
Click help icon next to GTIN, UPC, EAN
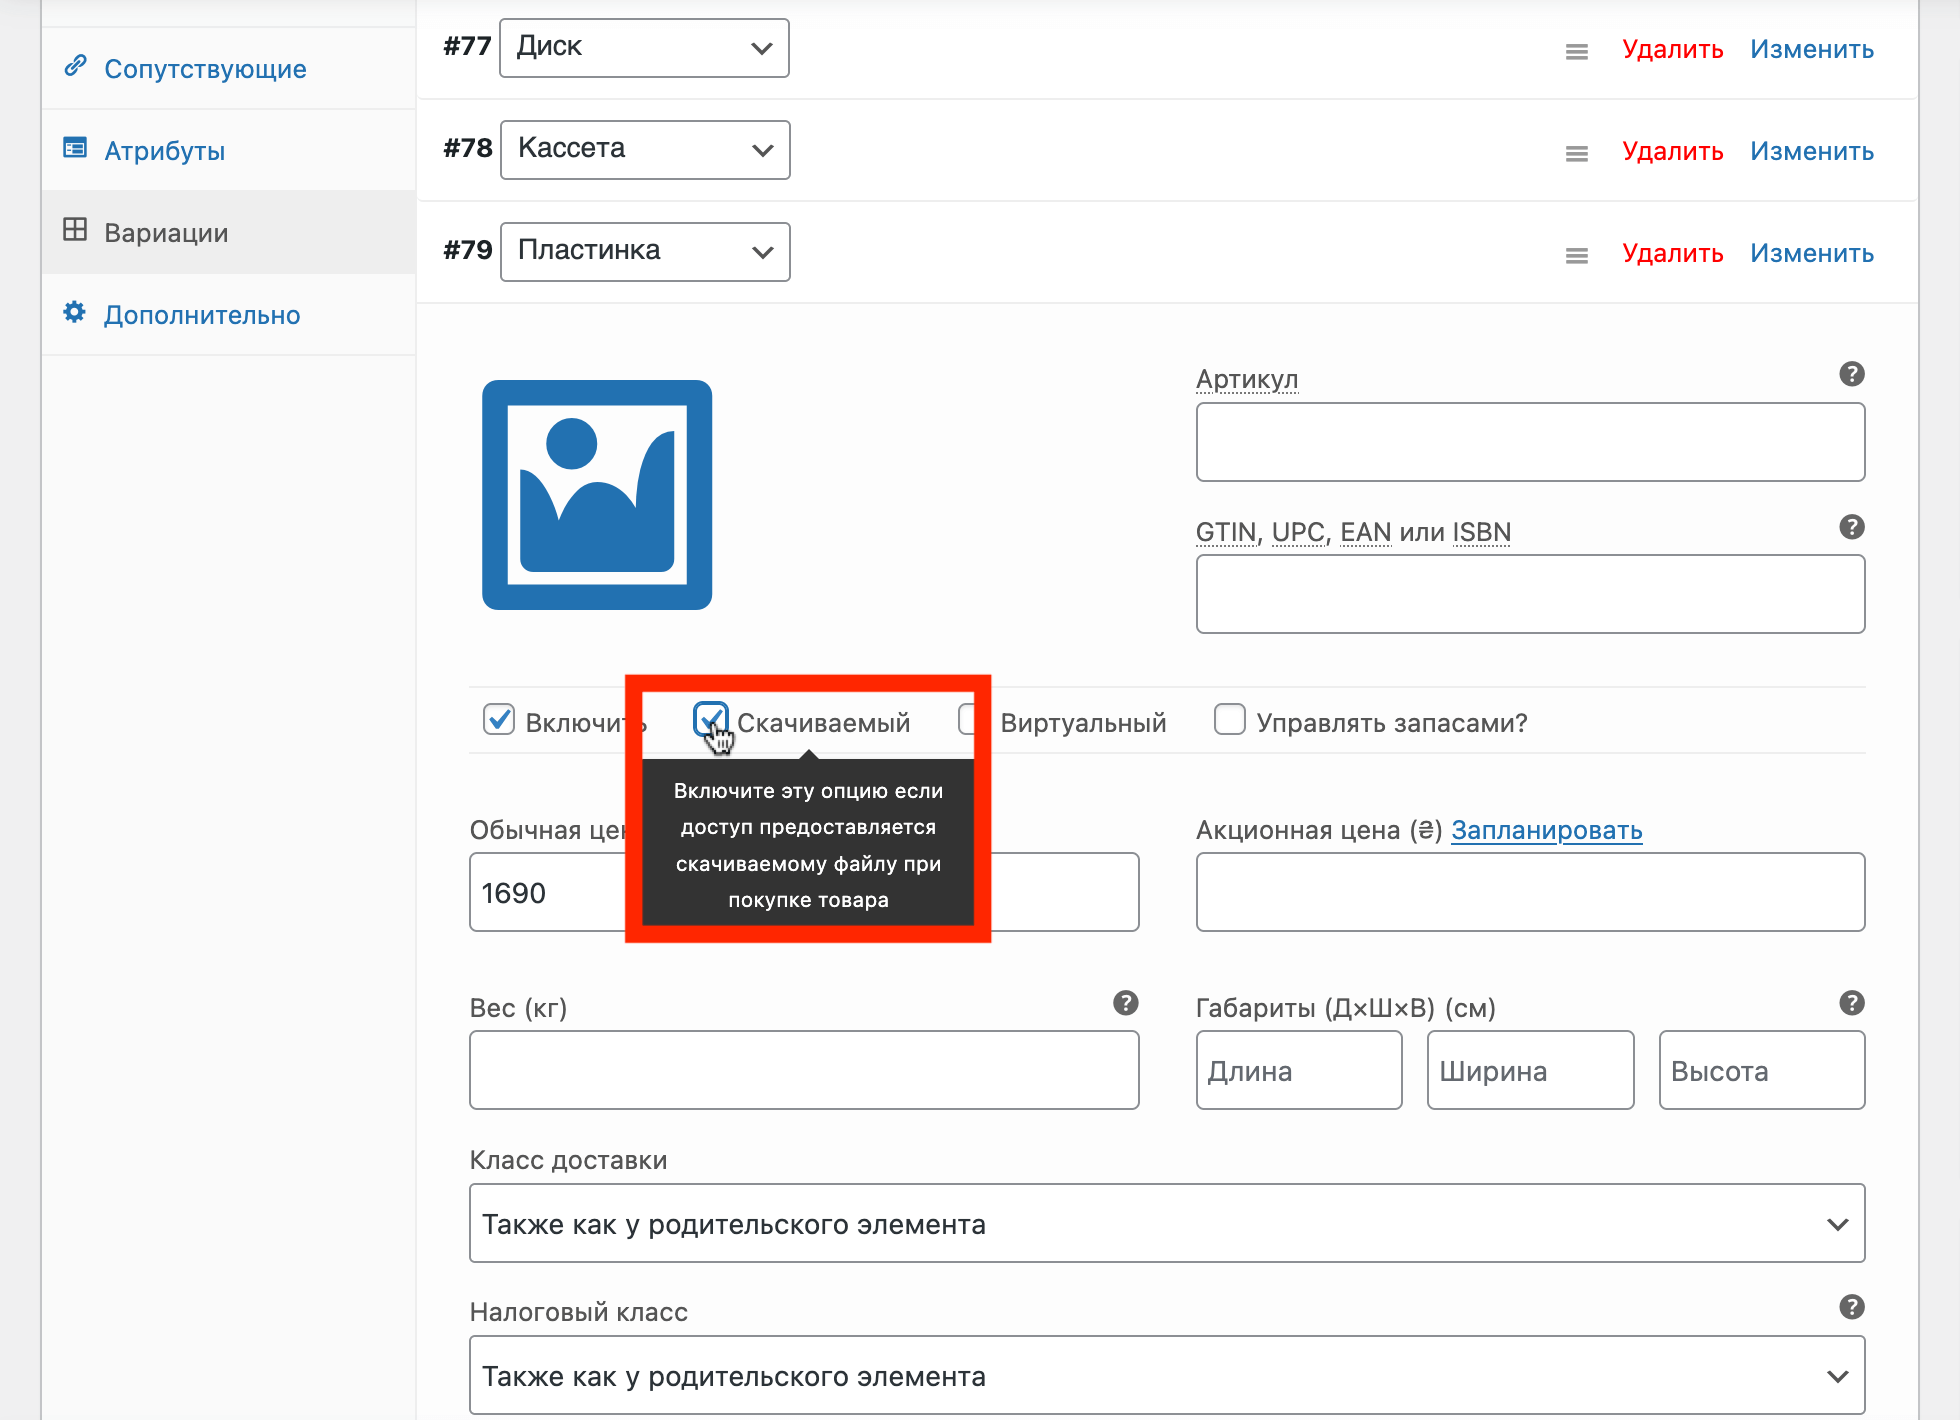click(1852, 527)
